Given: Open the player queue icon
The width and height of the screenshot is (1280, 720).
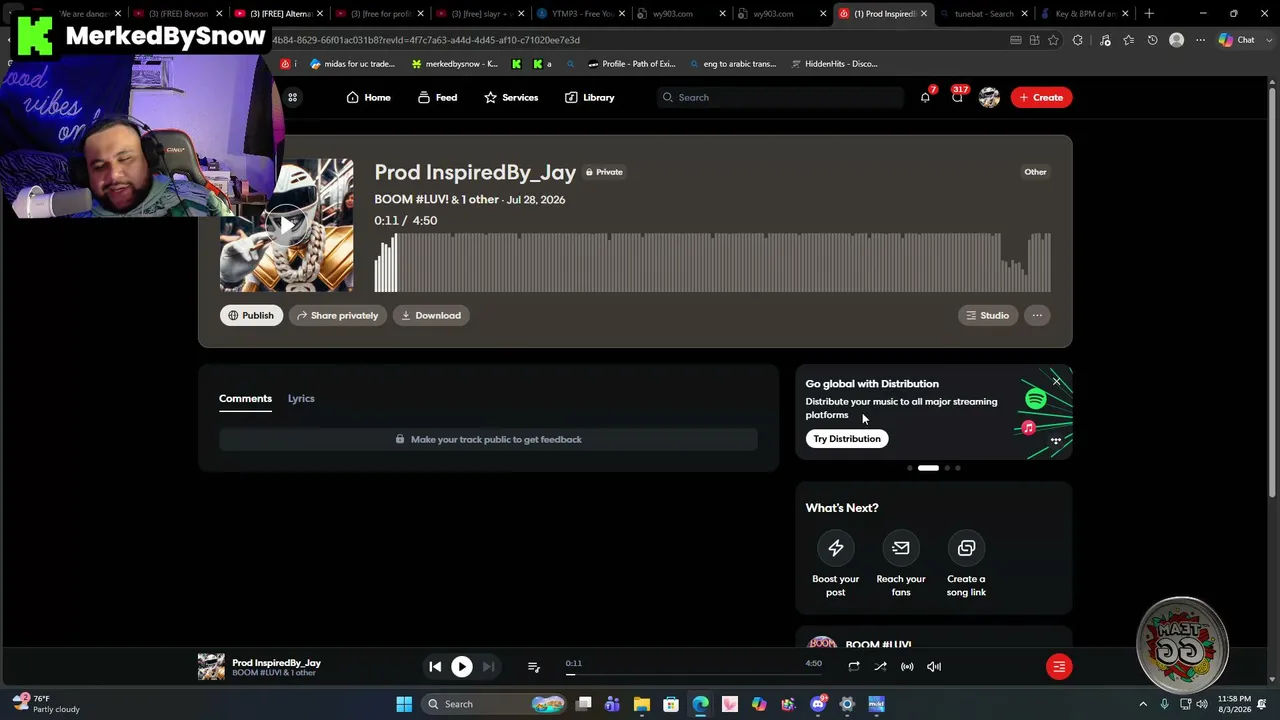Looking at the screenshot, I should click(x=533, y=667).
